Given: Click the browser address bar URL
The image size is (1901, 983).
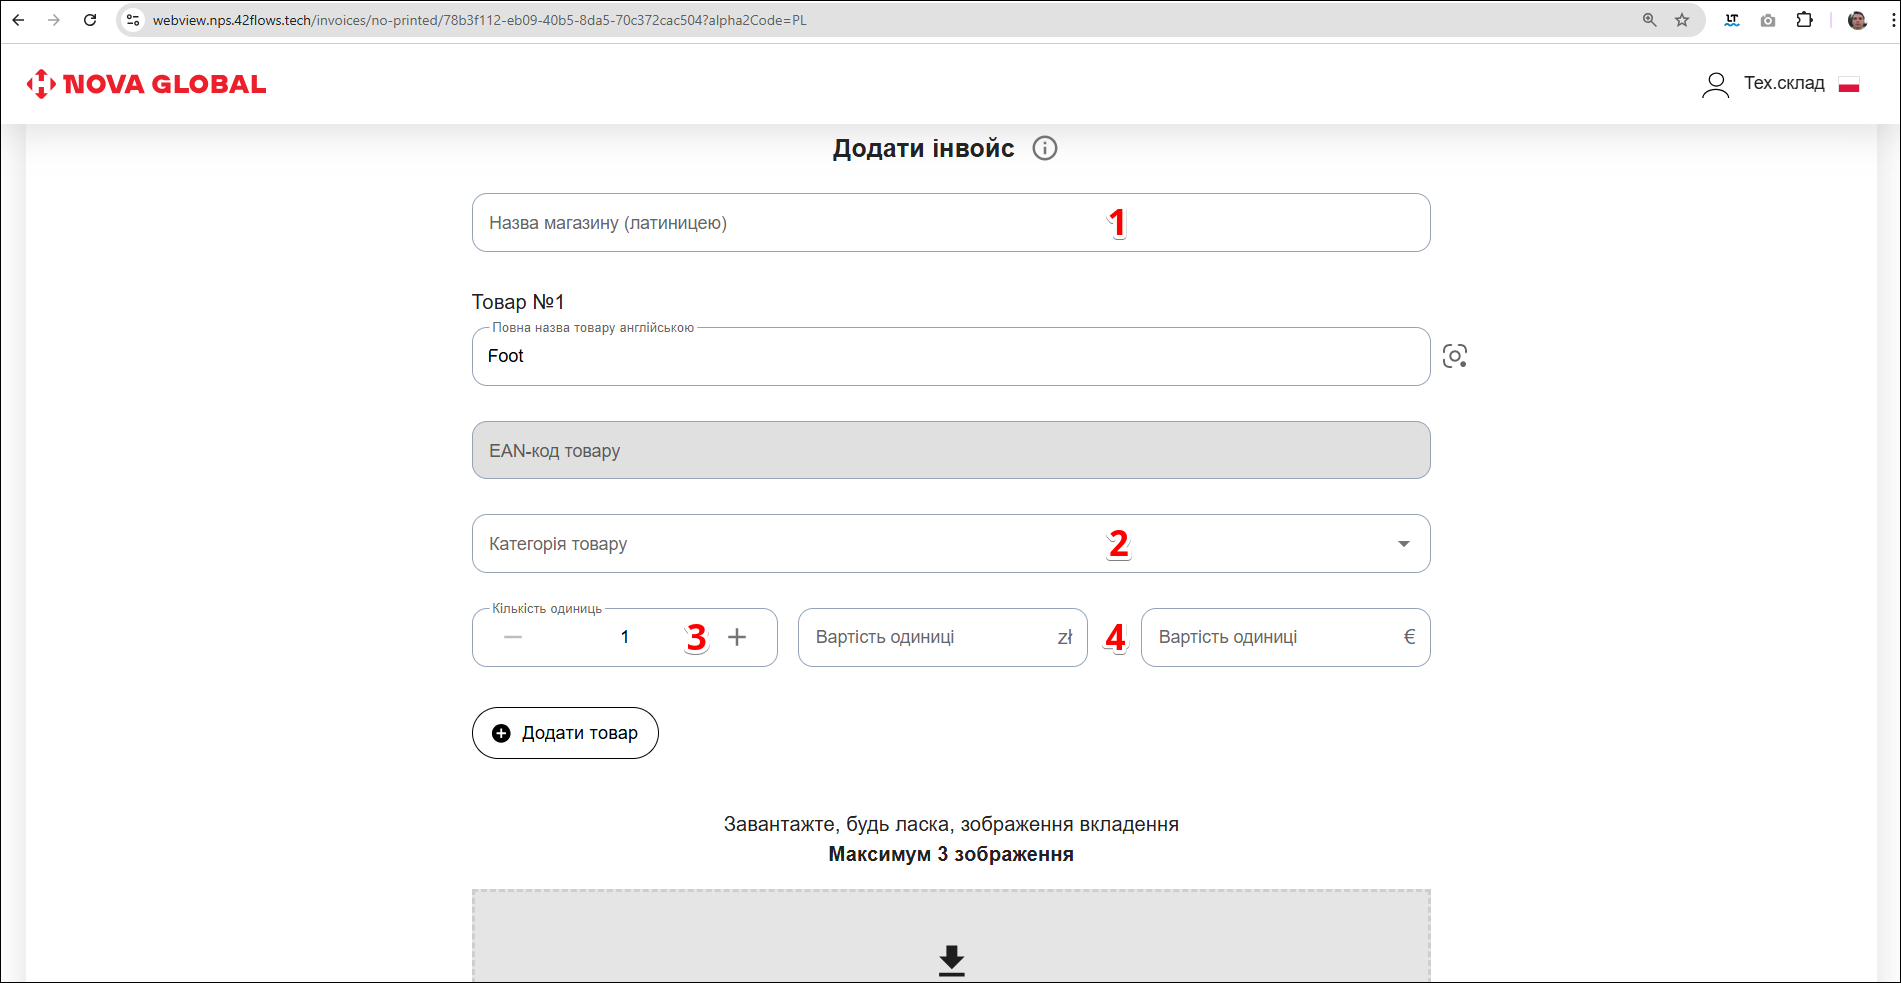Looking at the screenshot, I should click(480, 20).
